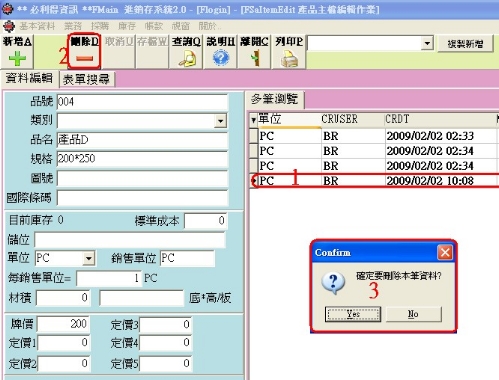Click the 牌價 field showing 200
Image resolution: width=499 pixels, height=380 pixels.
(63, 324)
